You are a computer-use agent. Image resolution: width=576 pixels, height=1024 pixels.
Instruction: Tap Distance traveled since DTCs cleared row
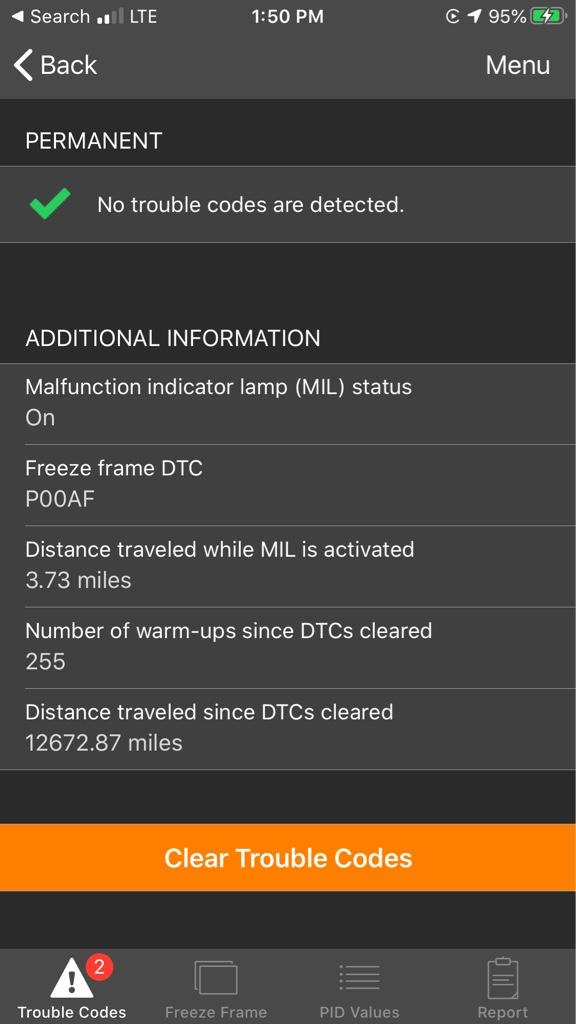[288, 729]
